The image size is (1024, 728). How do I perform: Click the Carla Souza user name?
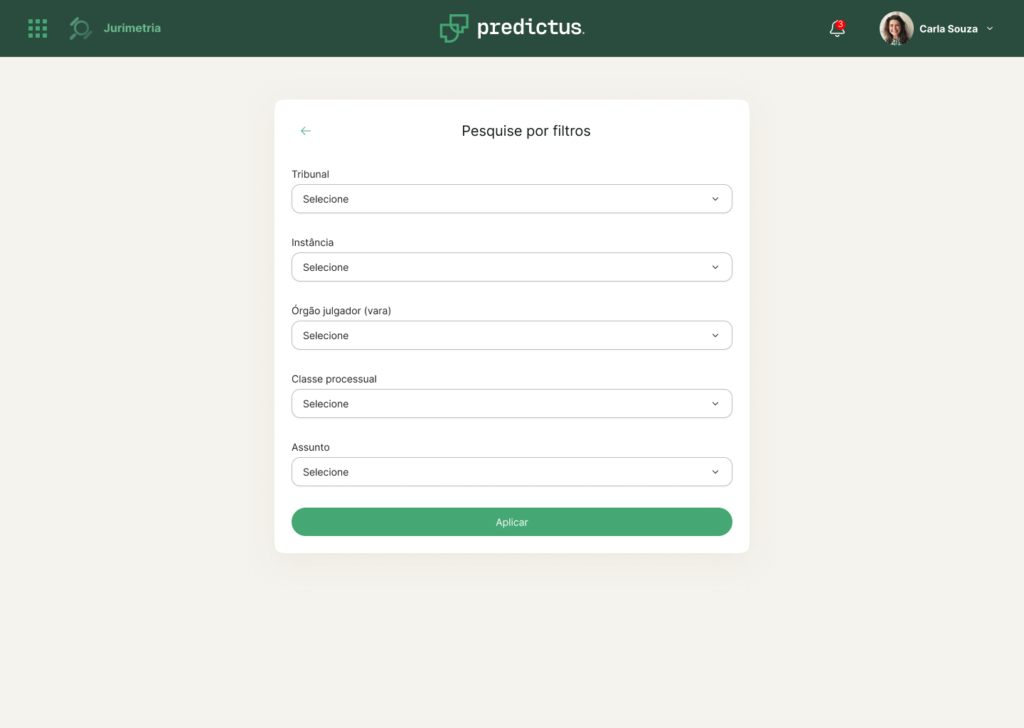point(948,29)
